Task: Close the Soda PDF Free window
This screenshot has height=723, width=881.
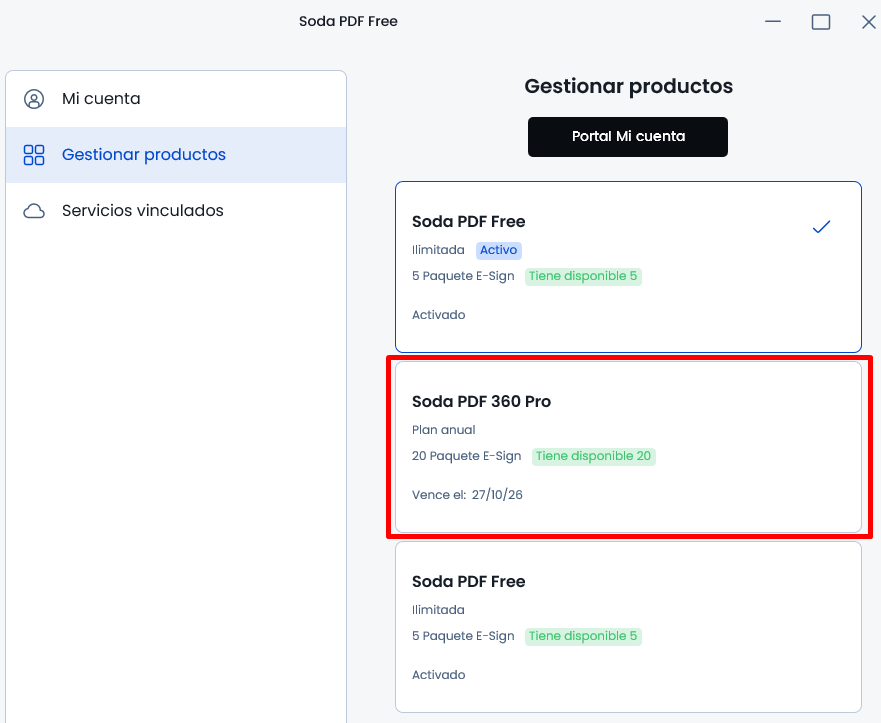Action: (869, 22)
